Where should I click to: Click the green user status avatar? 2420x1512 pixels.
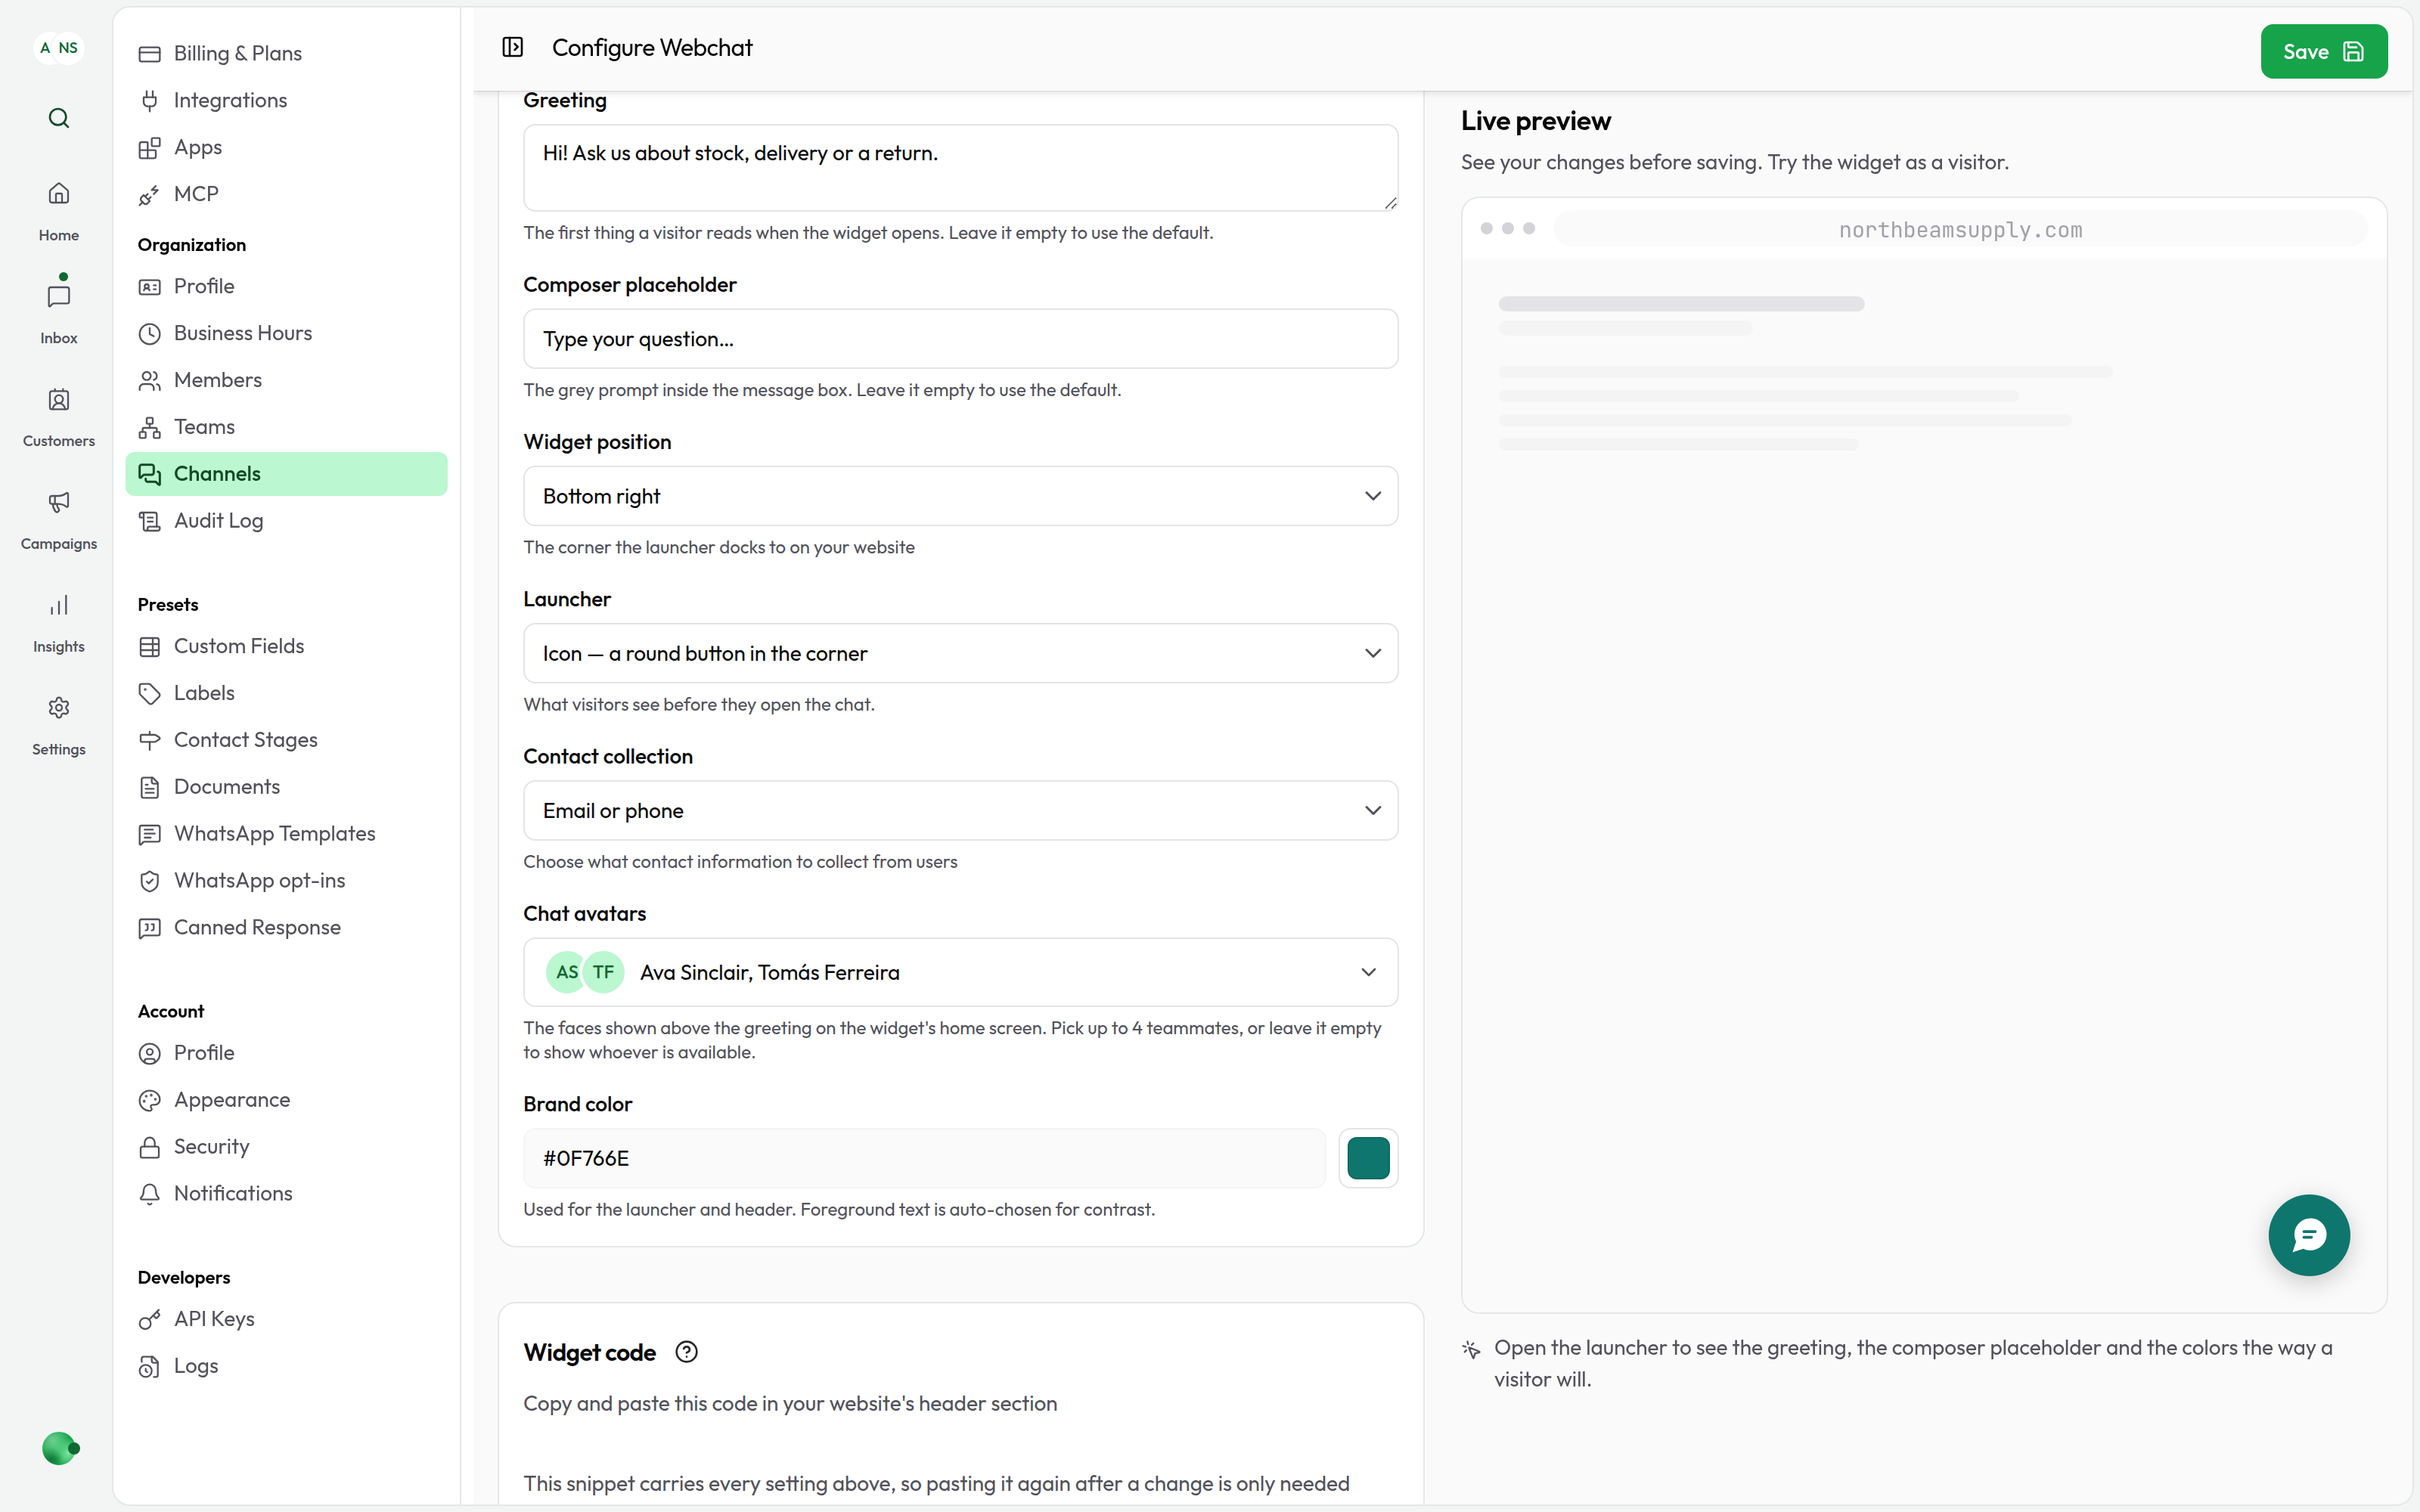coord(59,1447)
